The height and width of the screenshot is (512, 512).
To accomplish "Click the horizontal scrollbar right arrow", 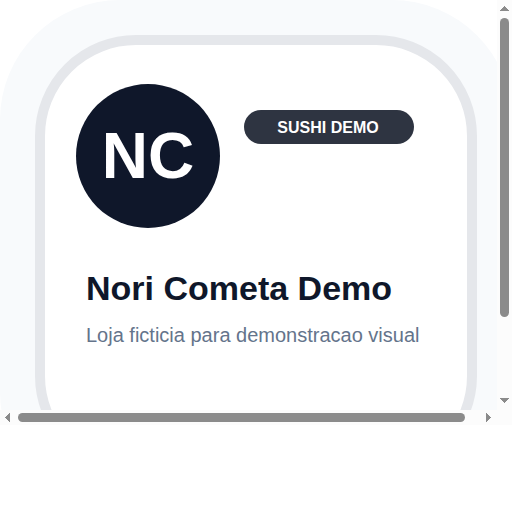I will click(x=488, y=417).
